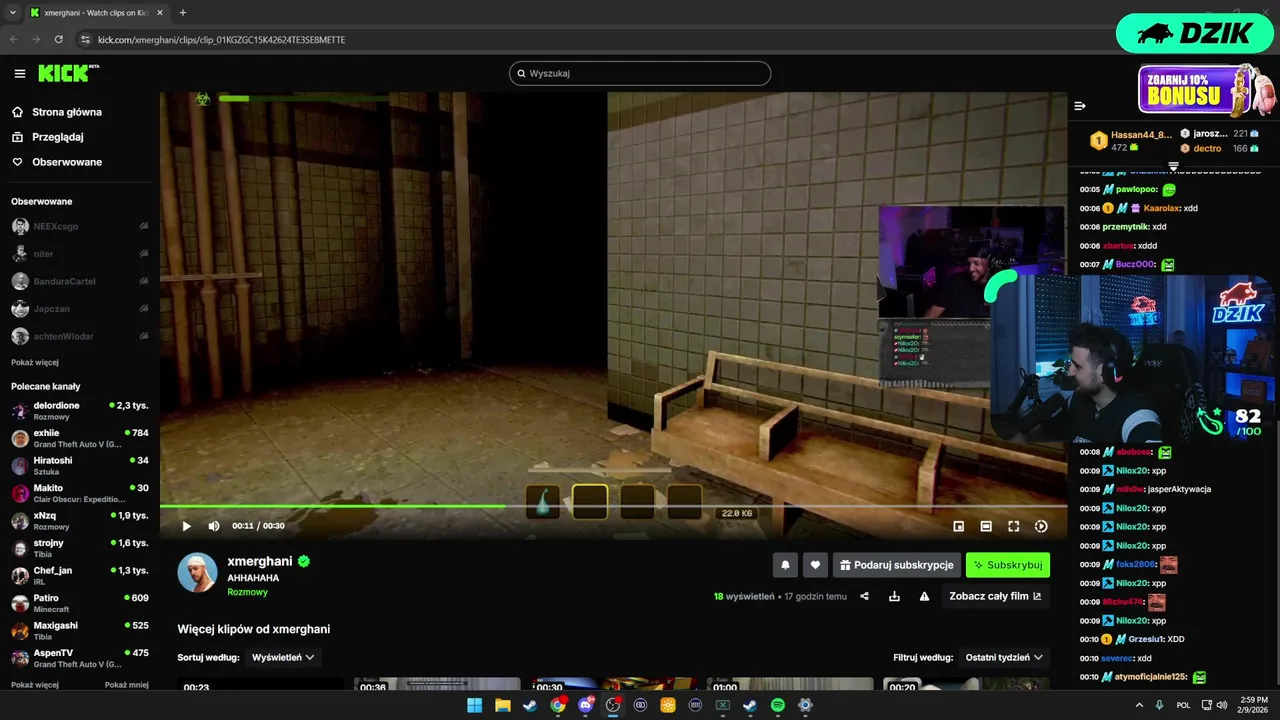1280x720 pixels.
Task: Open Sortuj według Wyświetleń dropdown
Action: (283, 657)
